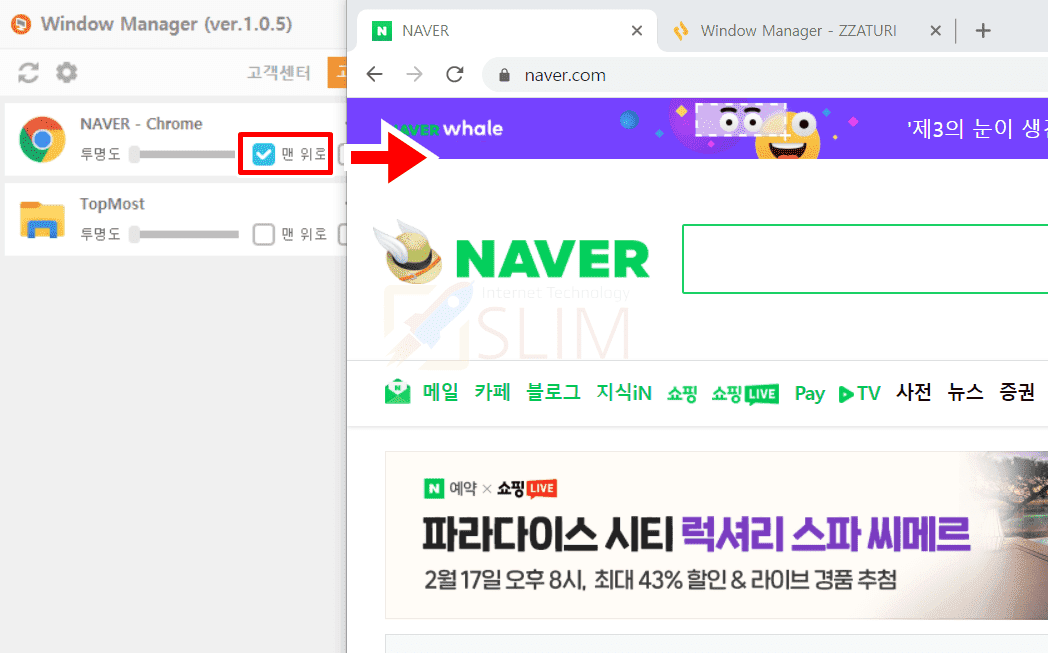Viewport: 1048px width, 653px height.
Task: Click the TopMost folder icon
Action: click(42, 219)
